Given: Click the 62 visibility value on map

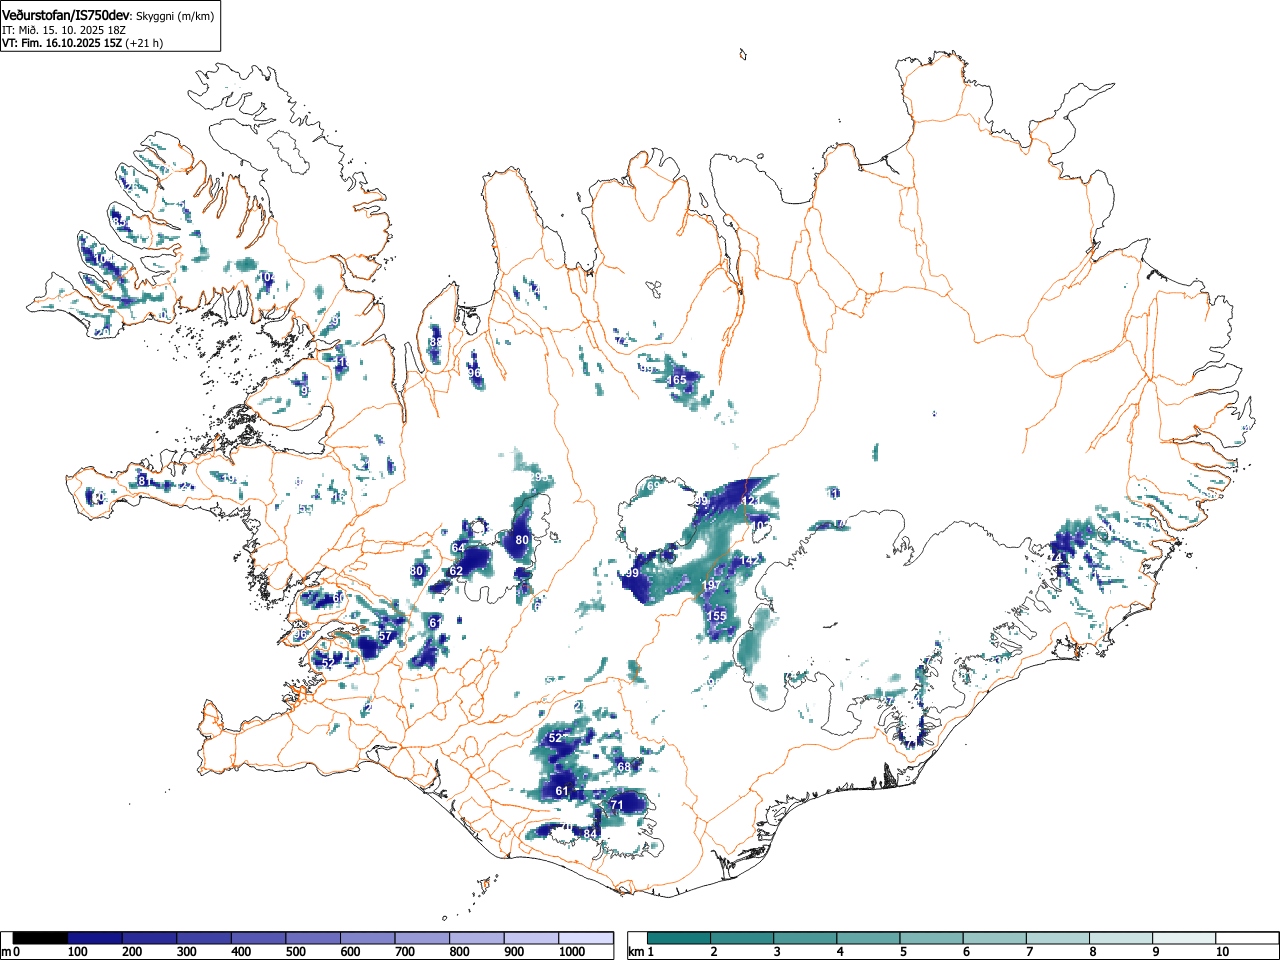Looking at the screenshot, I should 456,571.
